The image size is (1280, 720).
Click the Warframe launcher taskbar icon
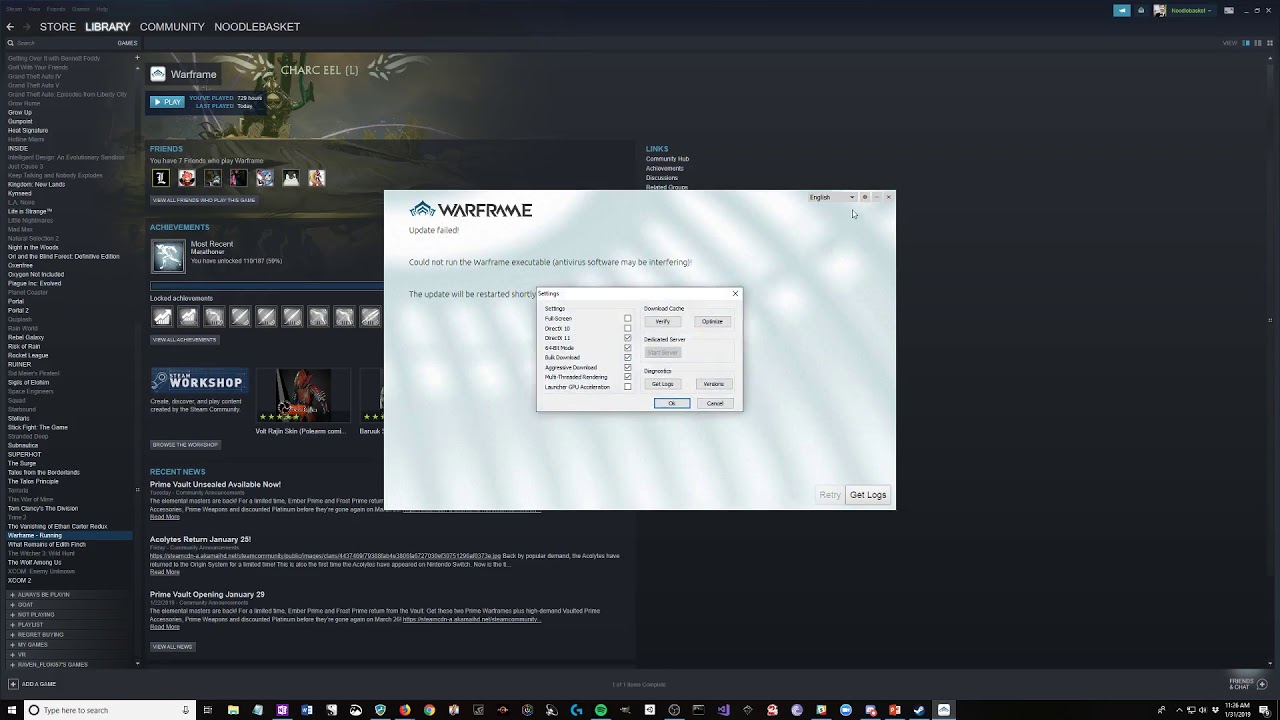click(943, 710)
